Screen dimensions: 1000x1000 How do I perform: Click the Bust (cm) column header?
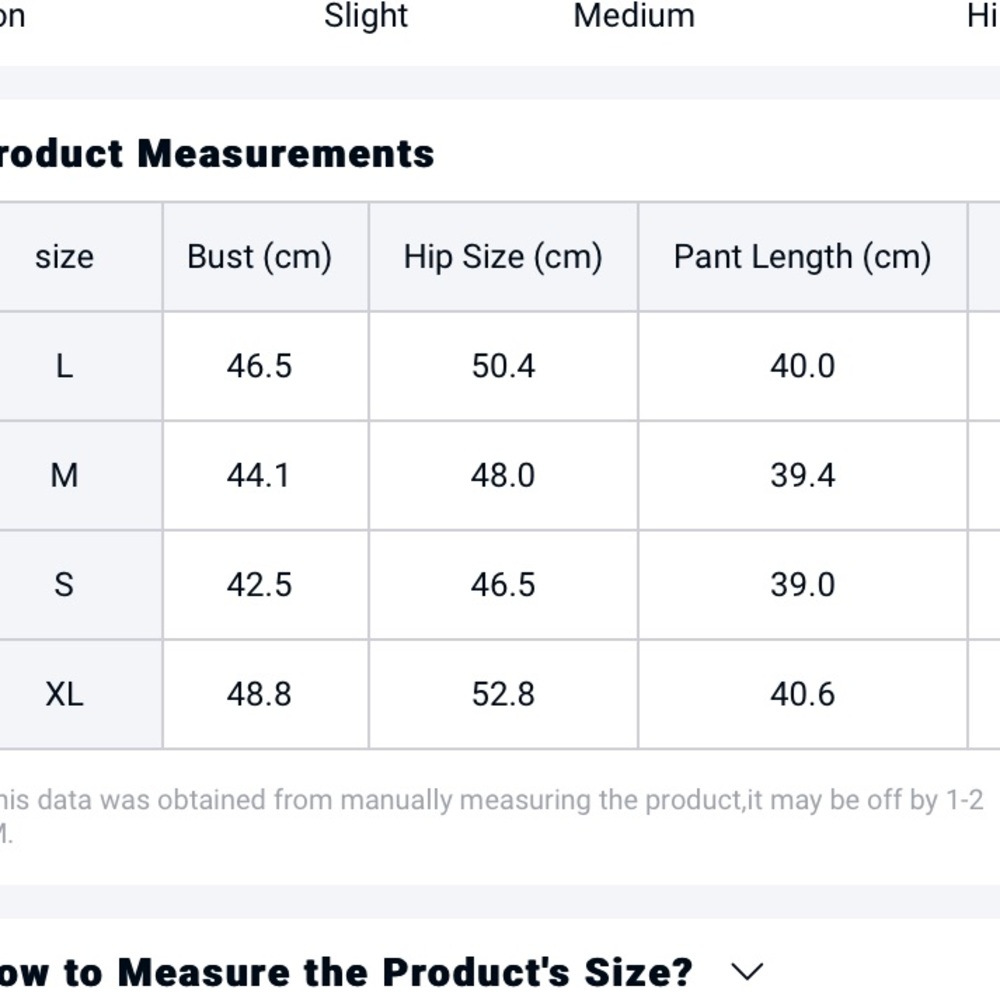pyautogui.click(x=260, y=257)
